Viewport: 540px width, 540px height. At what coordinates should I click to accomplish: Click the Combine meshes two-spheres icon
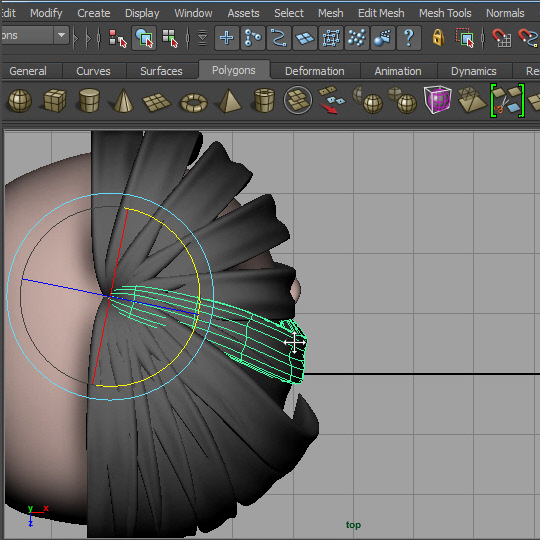click(x=368, y=100)
